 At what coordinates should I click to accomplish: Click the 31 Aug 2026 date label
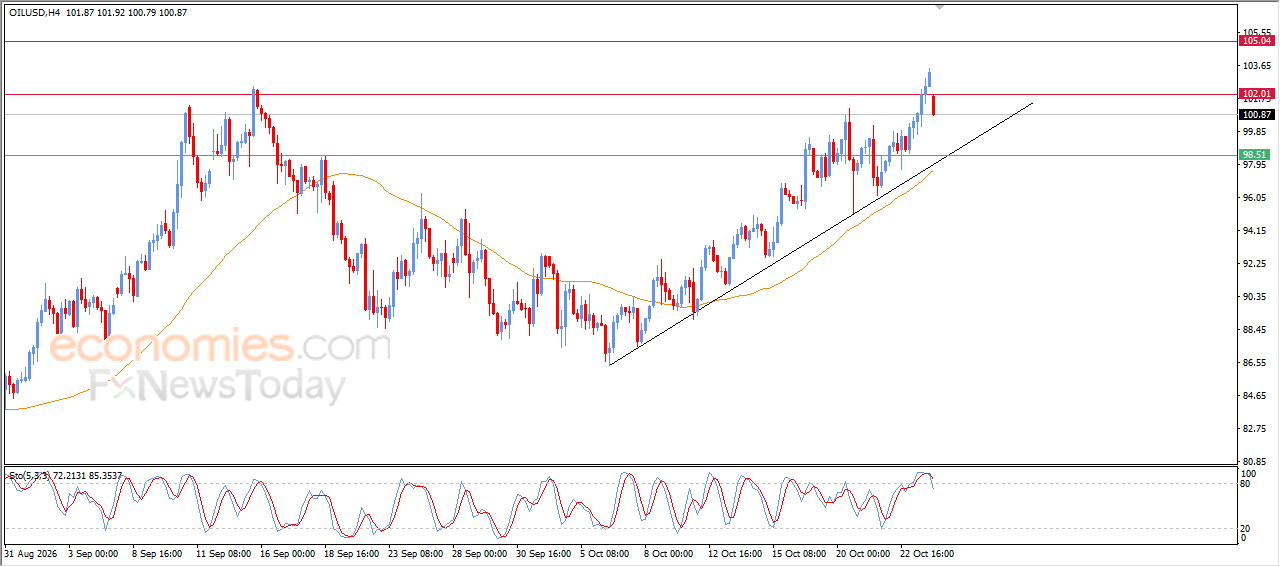pos(29,553)
